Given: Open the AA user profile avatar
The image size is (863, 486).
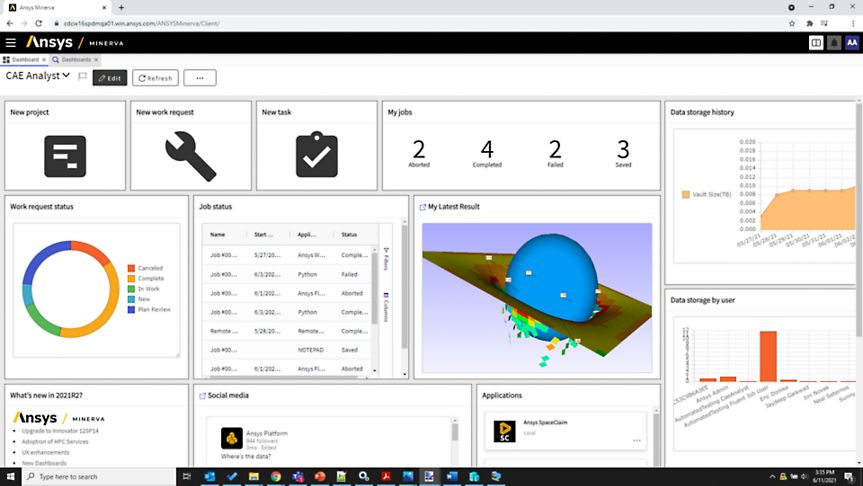Looking at the screenshot, I should pos(851,42).
